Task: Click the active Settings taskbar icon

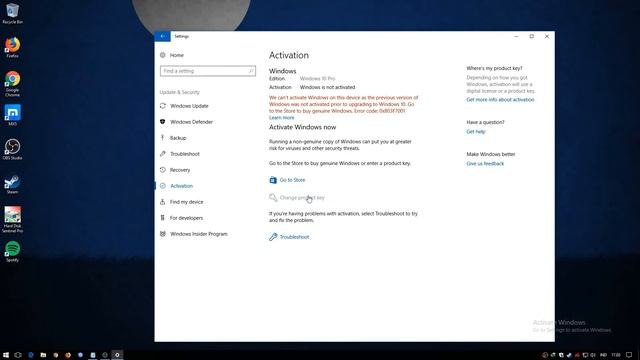Action: 117,355
